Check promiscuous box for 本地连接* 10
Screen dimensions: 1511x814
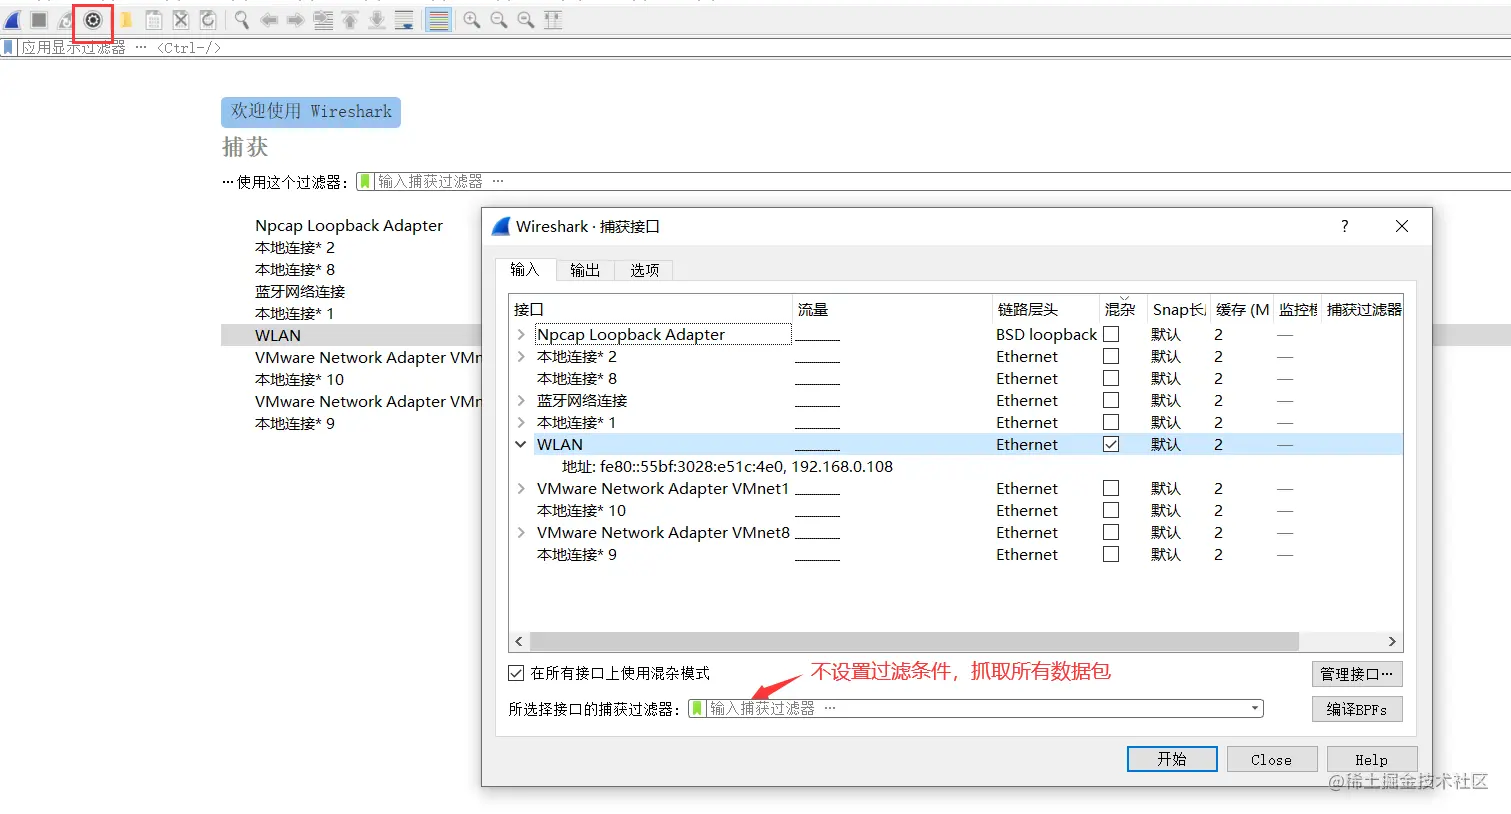point(1111,510)
